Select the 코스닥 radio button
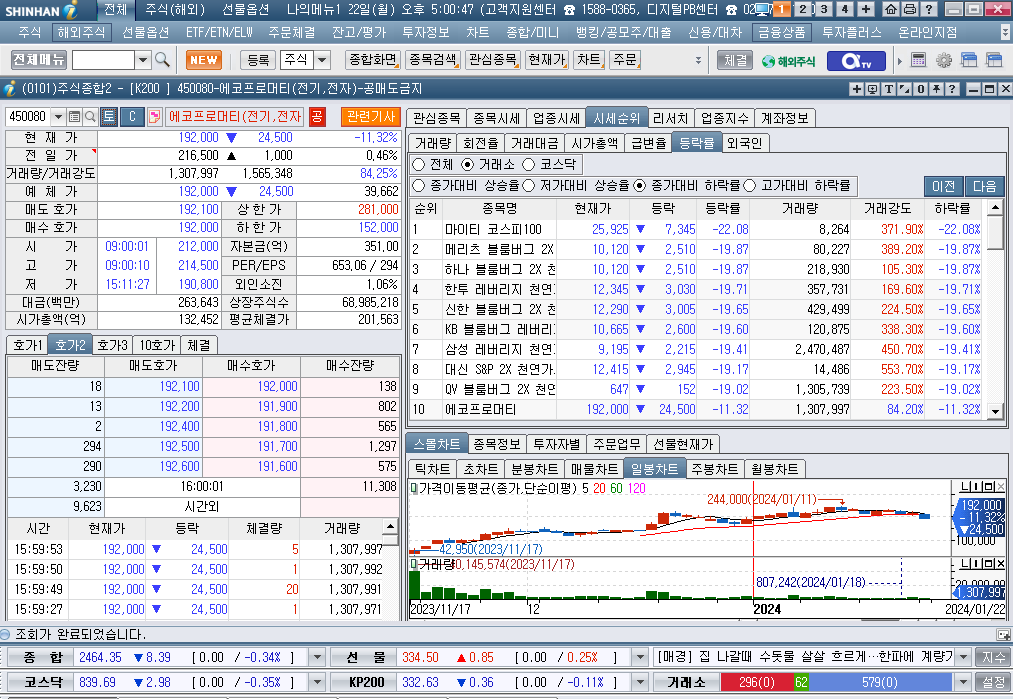This screenshot has width=1013, height=699. coord(528,165)
